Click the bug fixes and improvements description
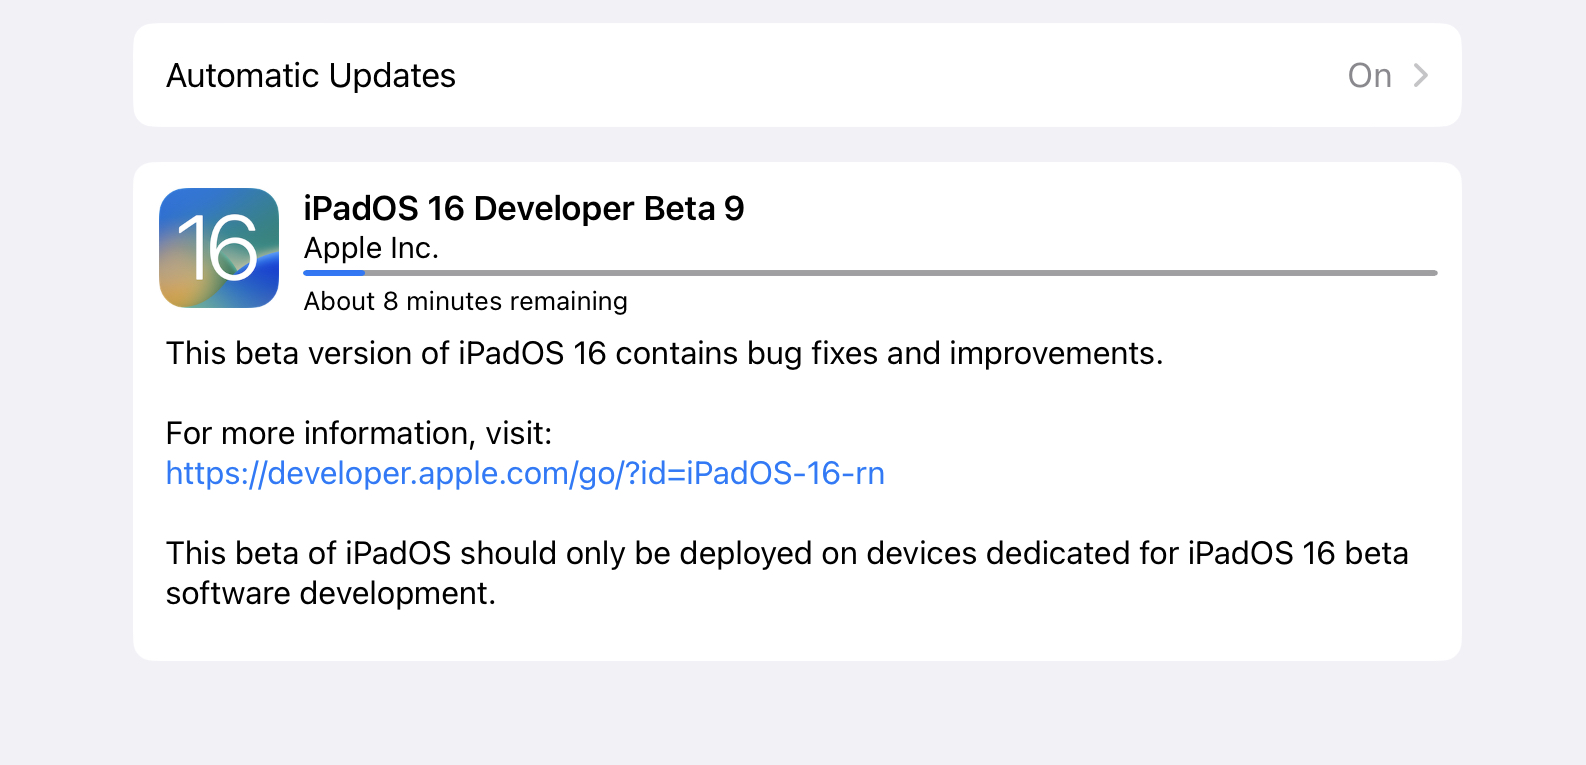 (664, 353)
